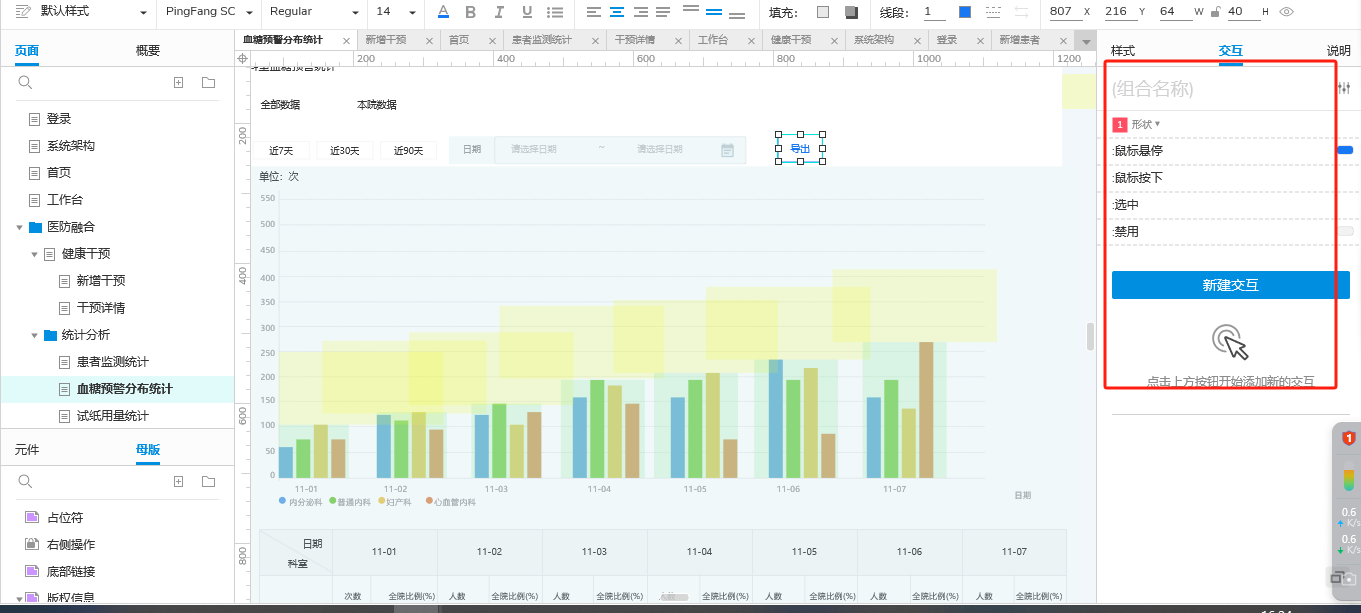
Task: Align text center
Action: pyautogui.click(x=617, y=12)
